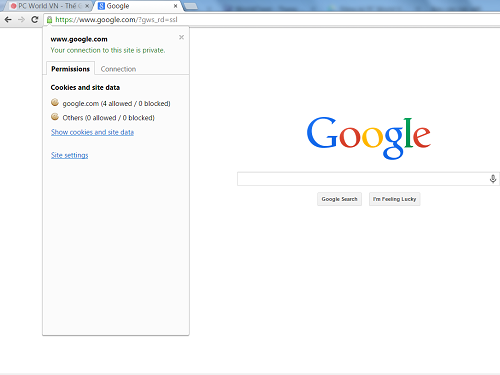Viewport: 500px width, 375px height.
Task: Click the I'm Feeling Lucky button
Action: coord(394,199)
